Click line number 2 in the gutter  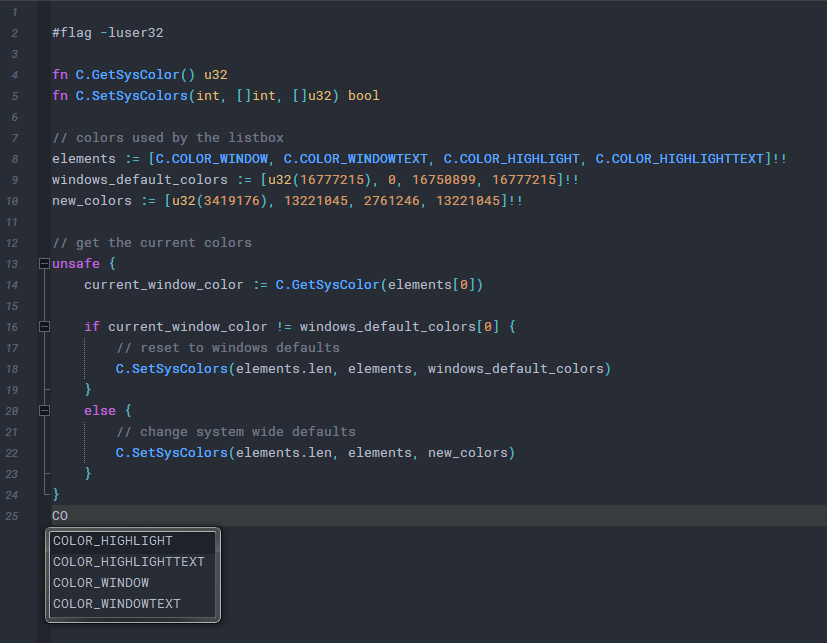pos(15,33)
